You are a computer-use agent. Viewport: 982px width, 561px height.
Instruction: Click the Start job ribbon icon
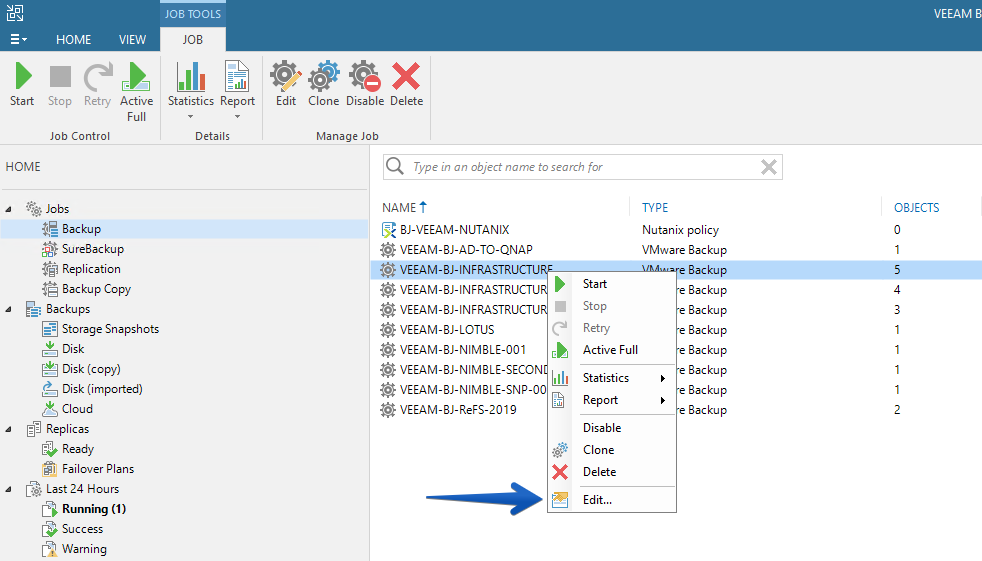point(23,85)
